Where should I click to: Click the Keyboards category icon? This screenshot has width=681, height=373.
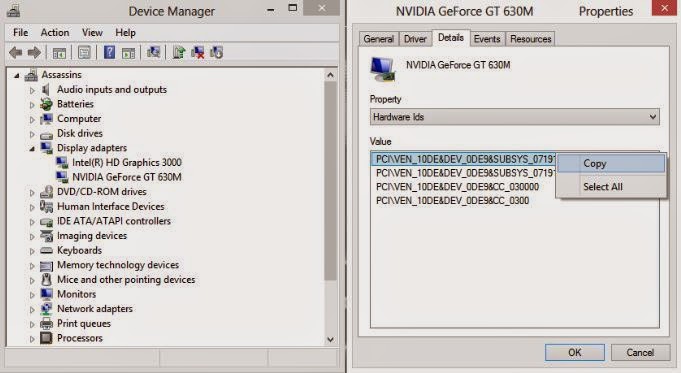46,251
